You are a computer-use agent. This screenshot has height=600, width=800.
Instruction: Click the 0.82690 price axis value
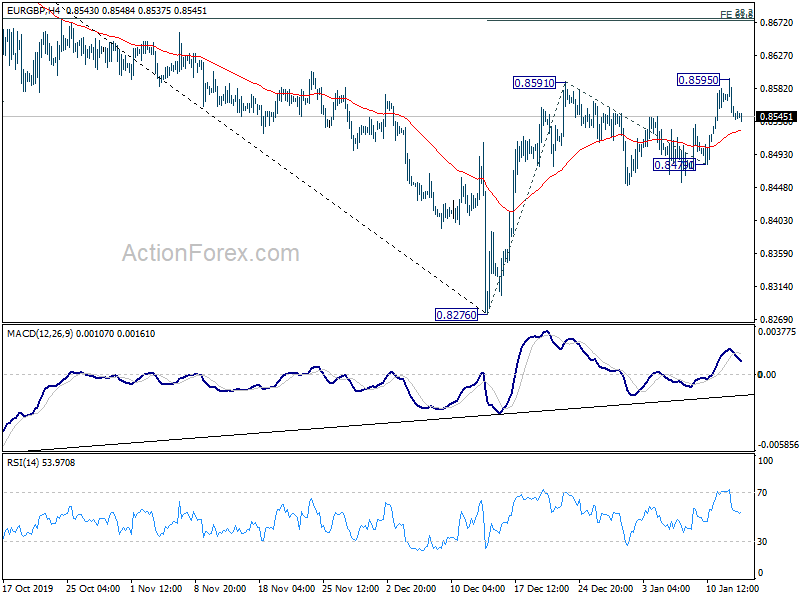coord(777,319)
